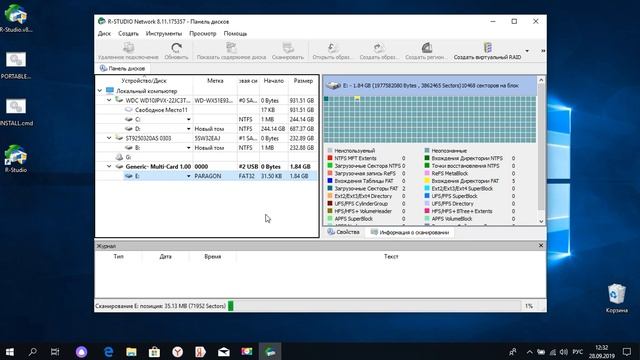Image resolution: width=640 pixels, height=360 pixels.
Task: Click the Метка column header
Action: click(x=215, y=81)
